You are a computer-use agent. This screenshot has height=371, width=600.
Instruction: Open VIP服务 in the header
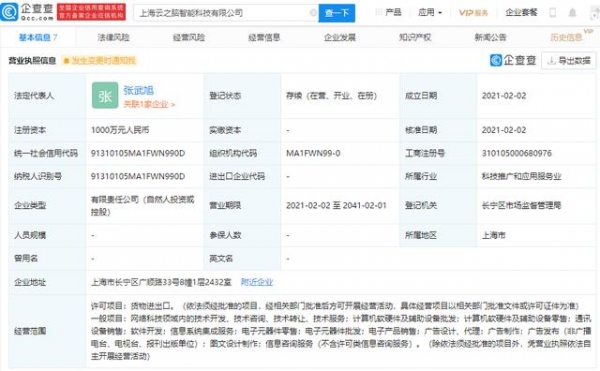coord(473,13)
